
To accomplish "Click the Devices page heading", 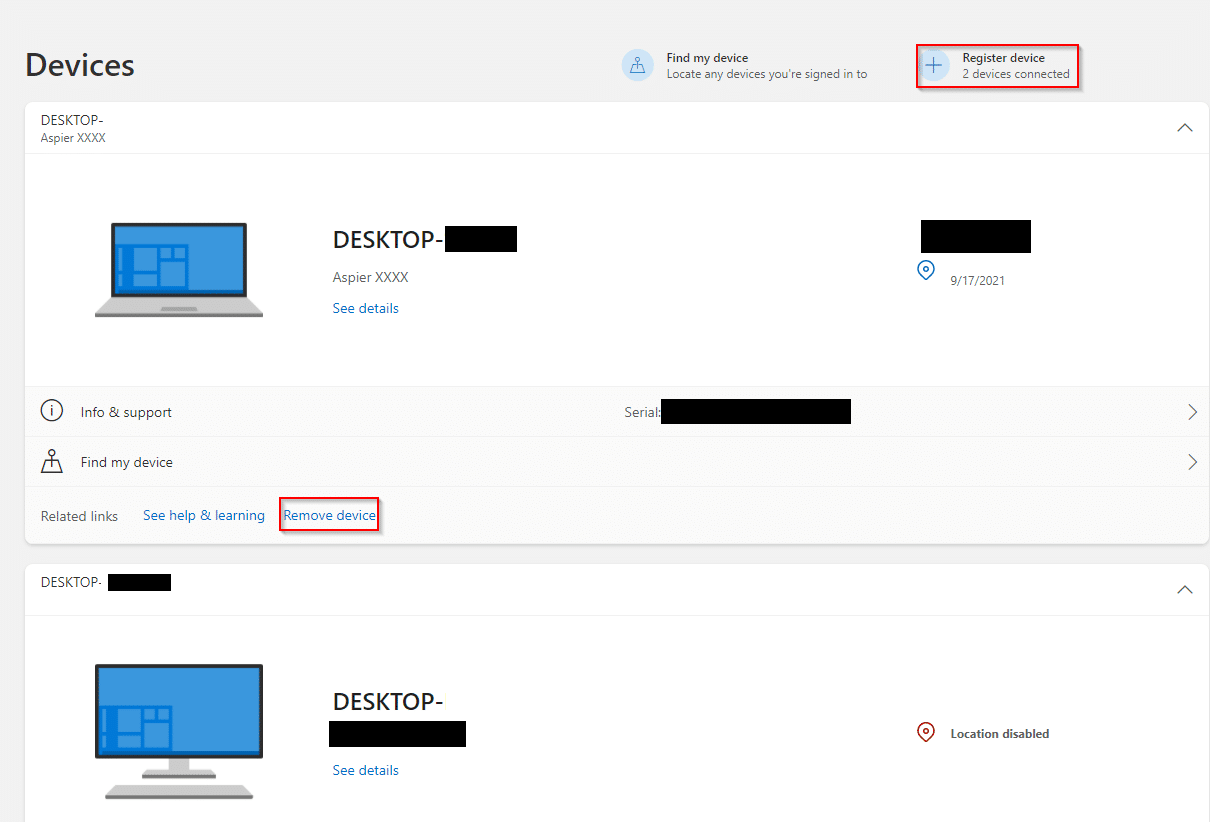I will point(80,65).
